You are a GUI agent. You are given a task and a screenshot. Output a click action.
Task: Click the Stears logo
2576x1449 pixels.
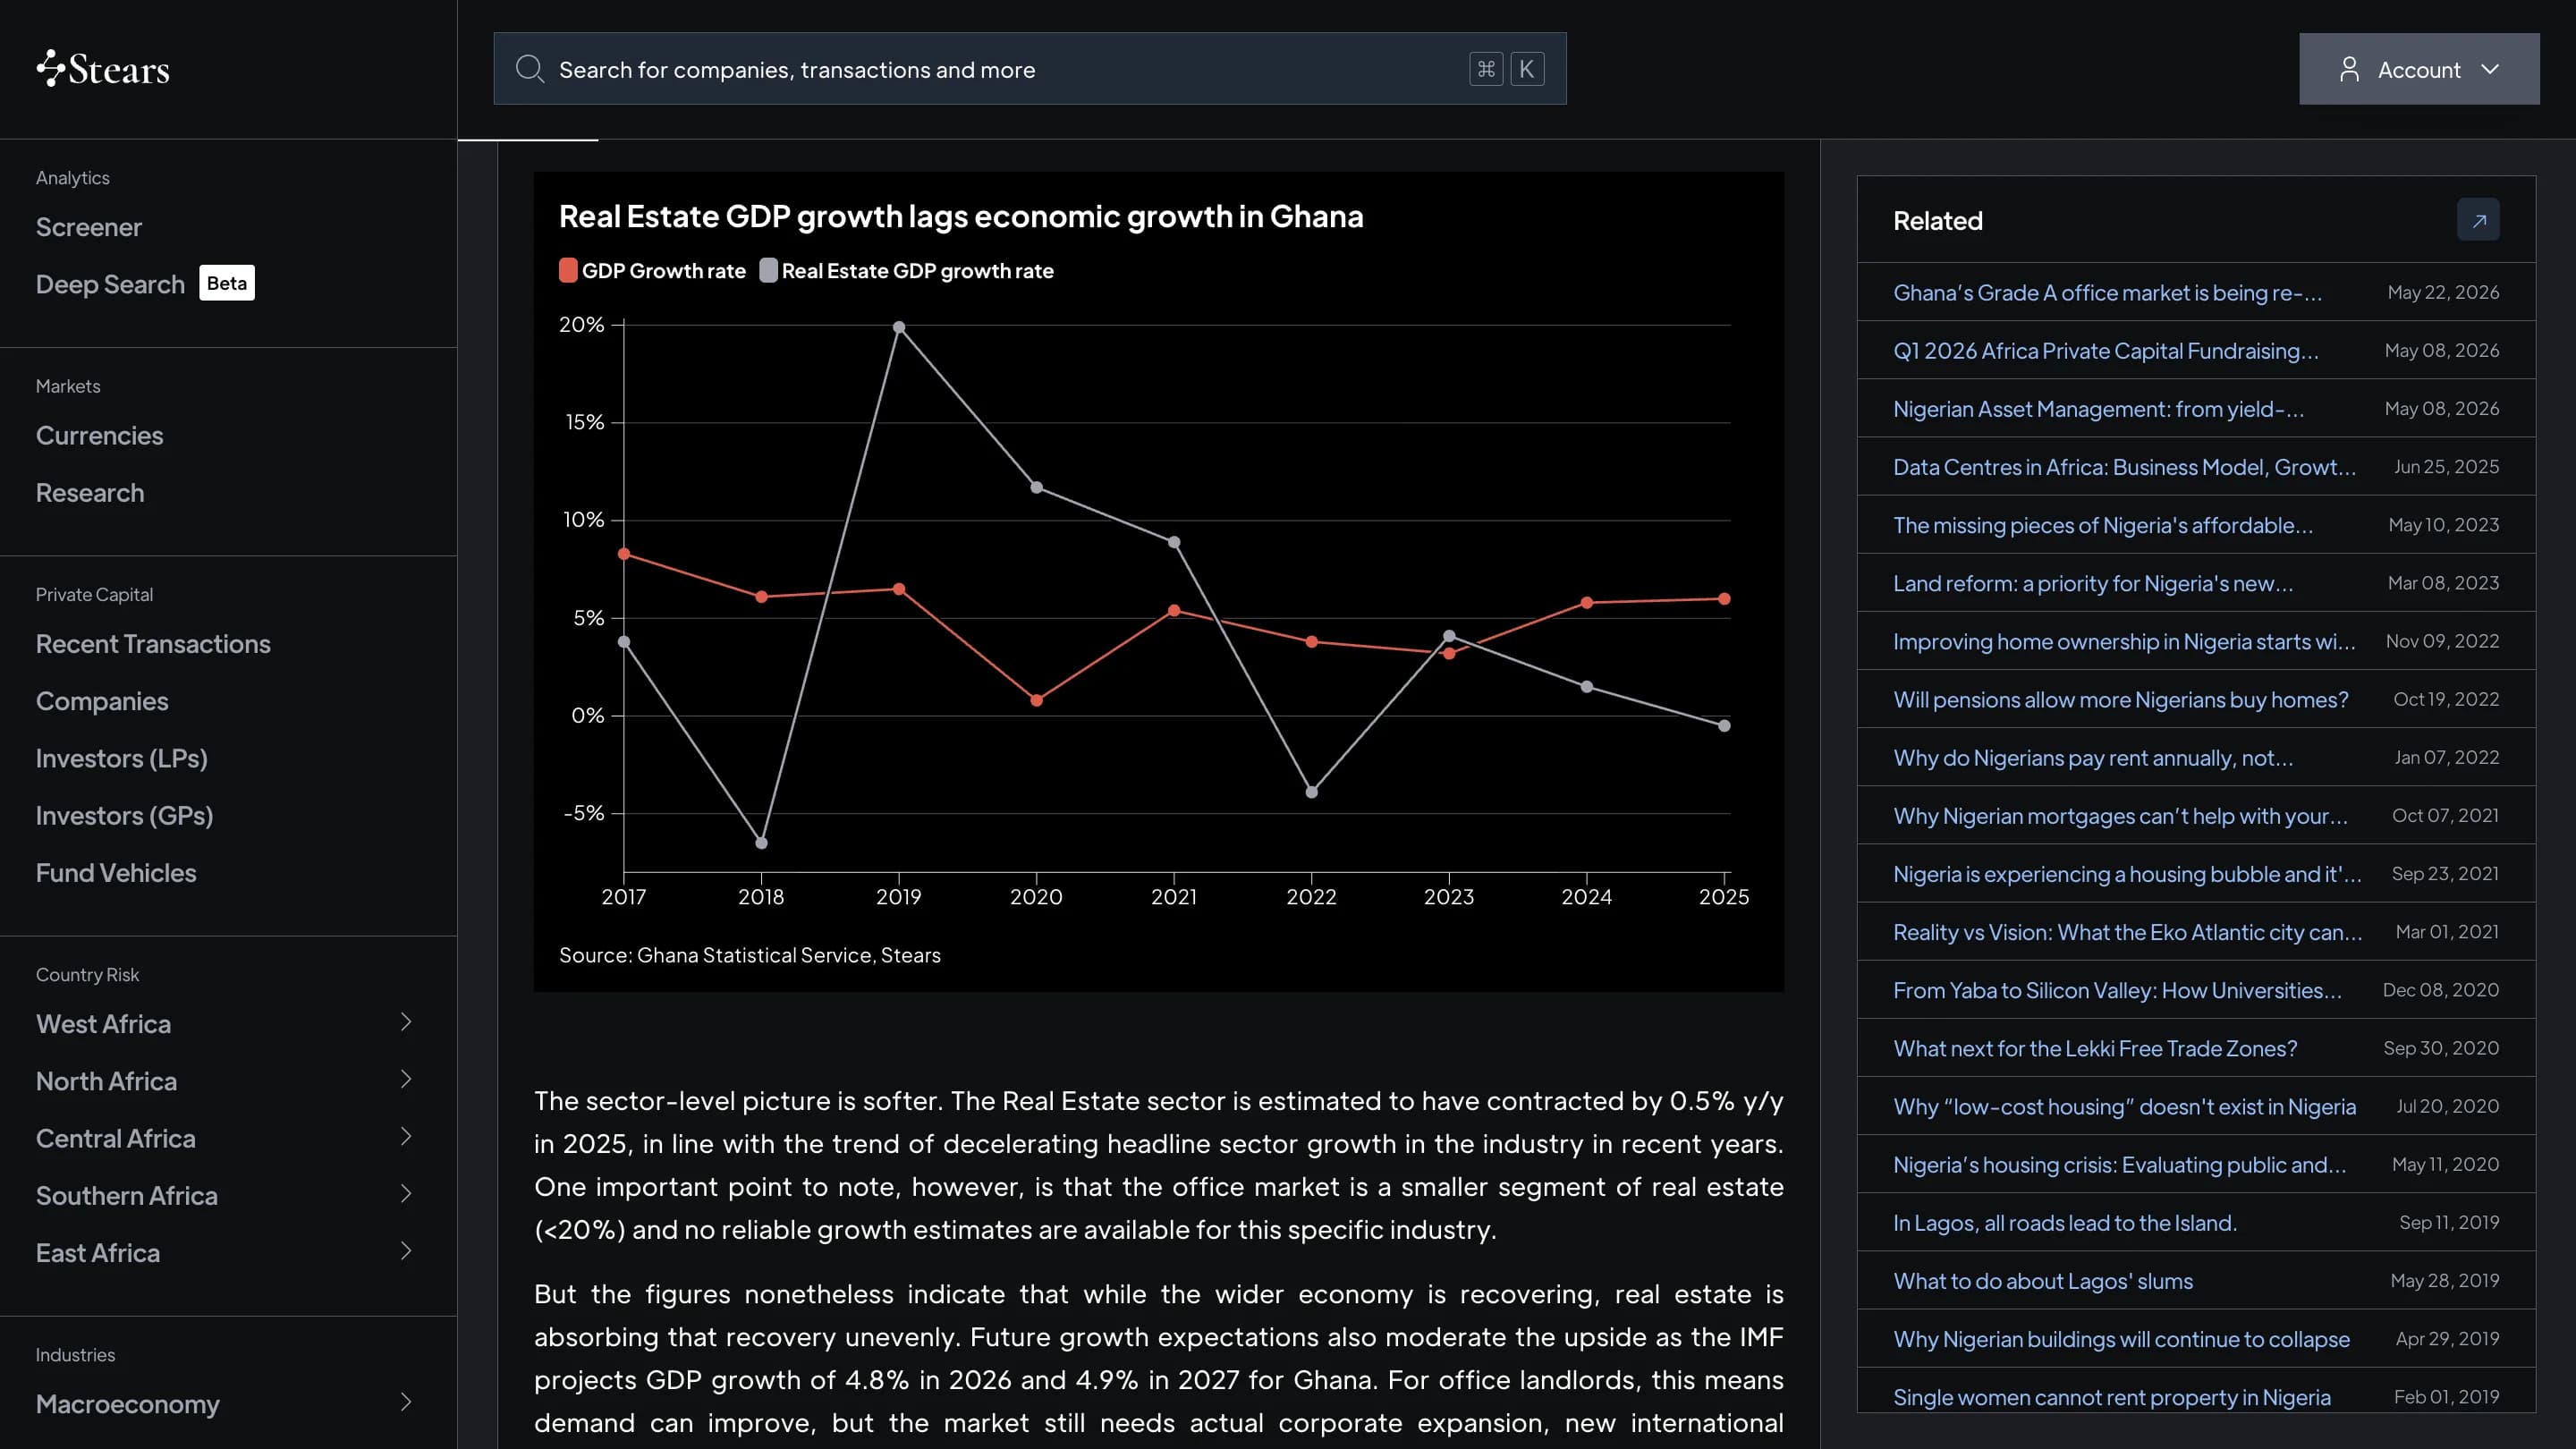103,69
